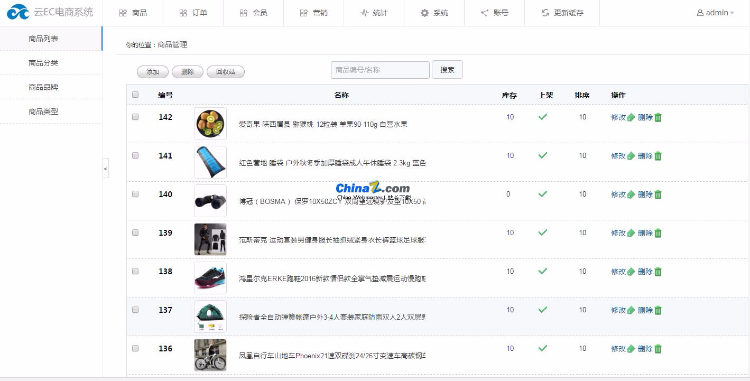Open the kiwi fruit thumbnail for product 142
The height and width of the screenshot is (381, 750).
(x=210, y=123)
